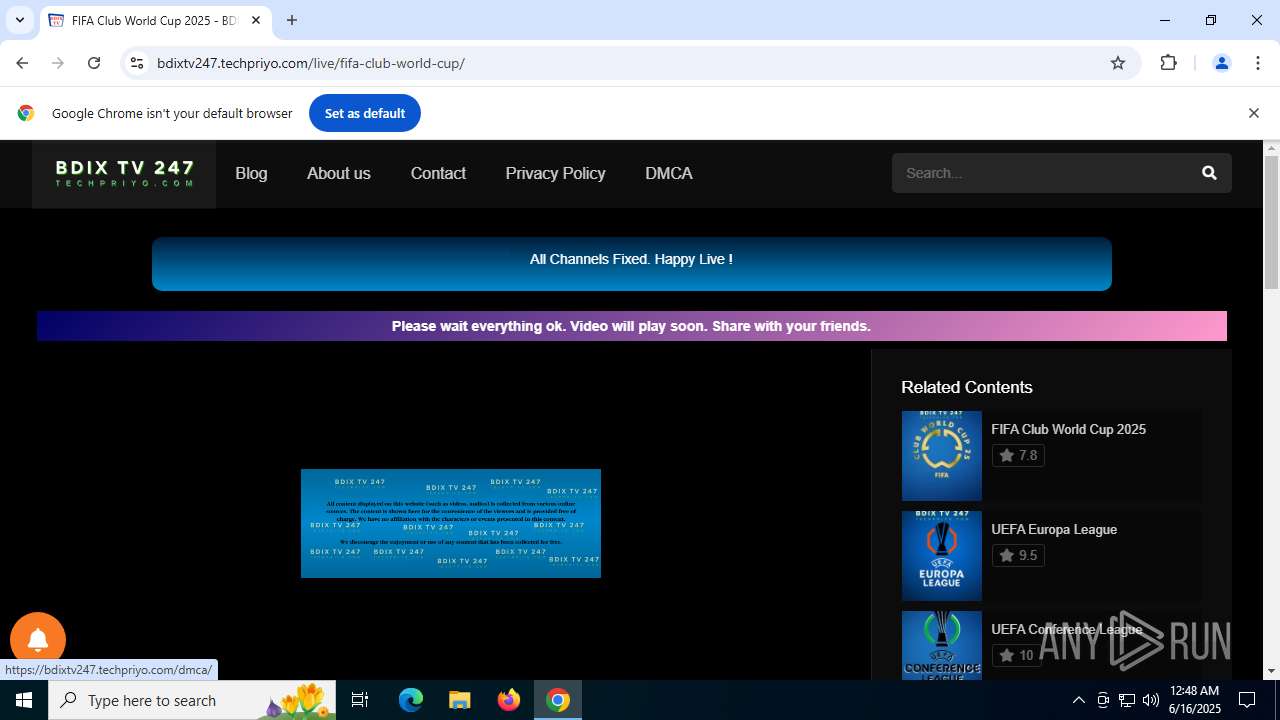Dismiss the default browser notification bar
This screenshot has height=720, width=1280.
1253,113
